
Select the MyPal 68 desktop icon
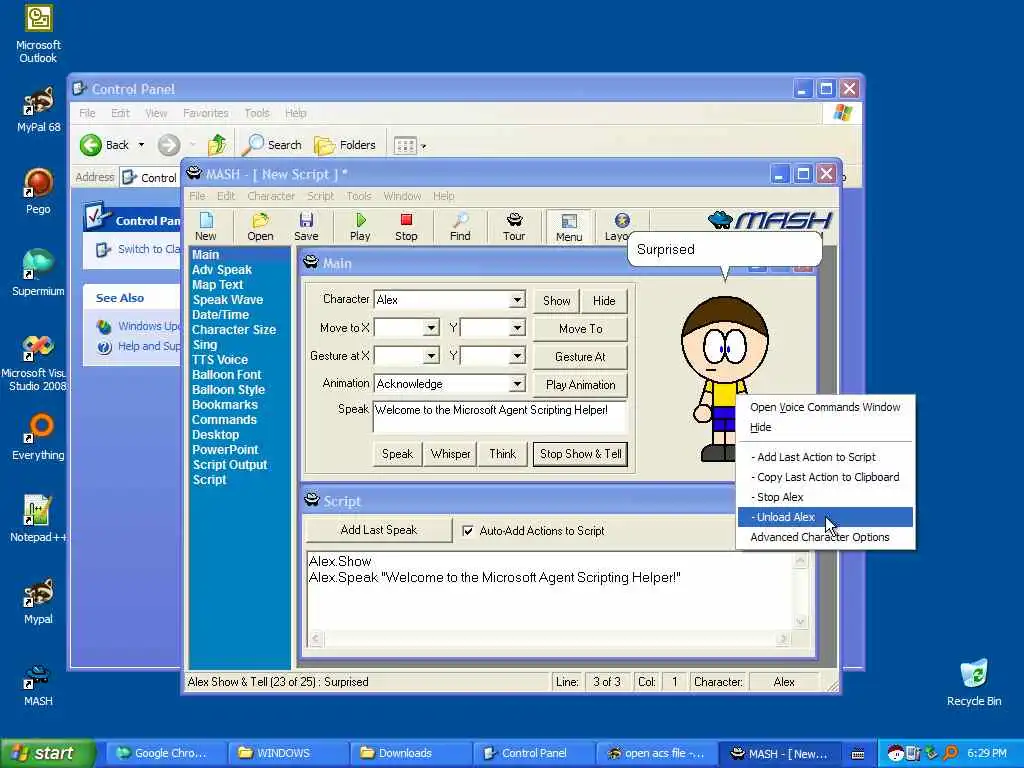(x=38, y=110)
